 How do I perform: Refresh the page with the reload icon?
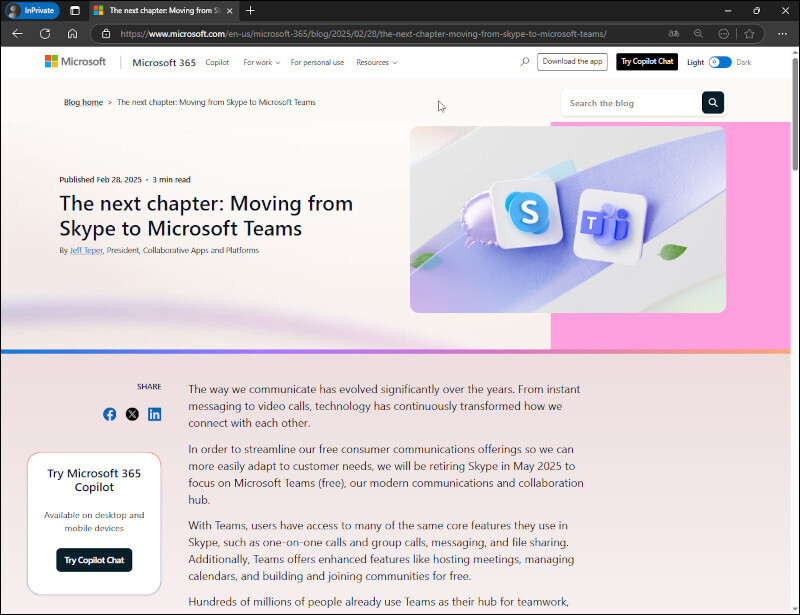tap(45, 34)
